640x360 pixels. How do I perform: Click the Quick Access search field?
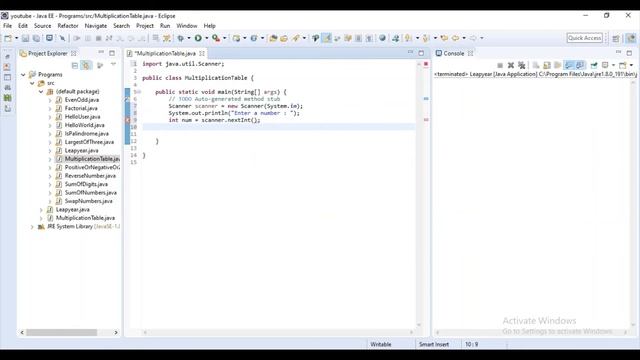[584, 38]
